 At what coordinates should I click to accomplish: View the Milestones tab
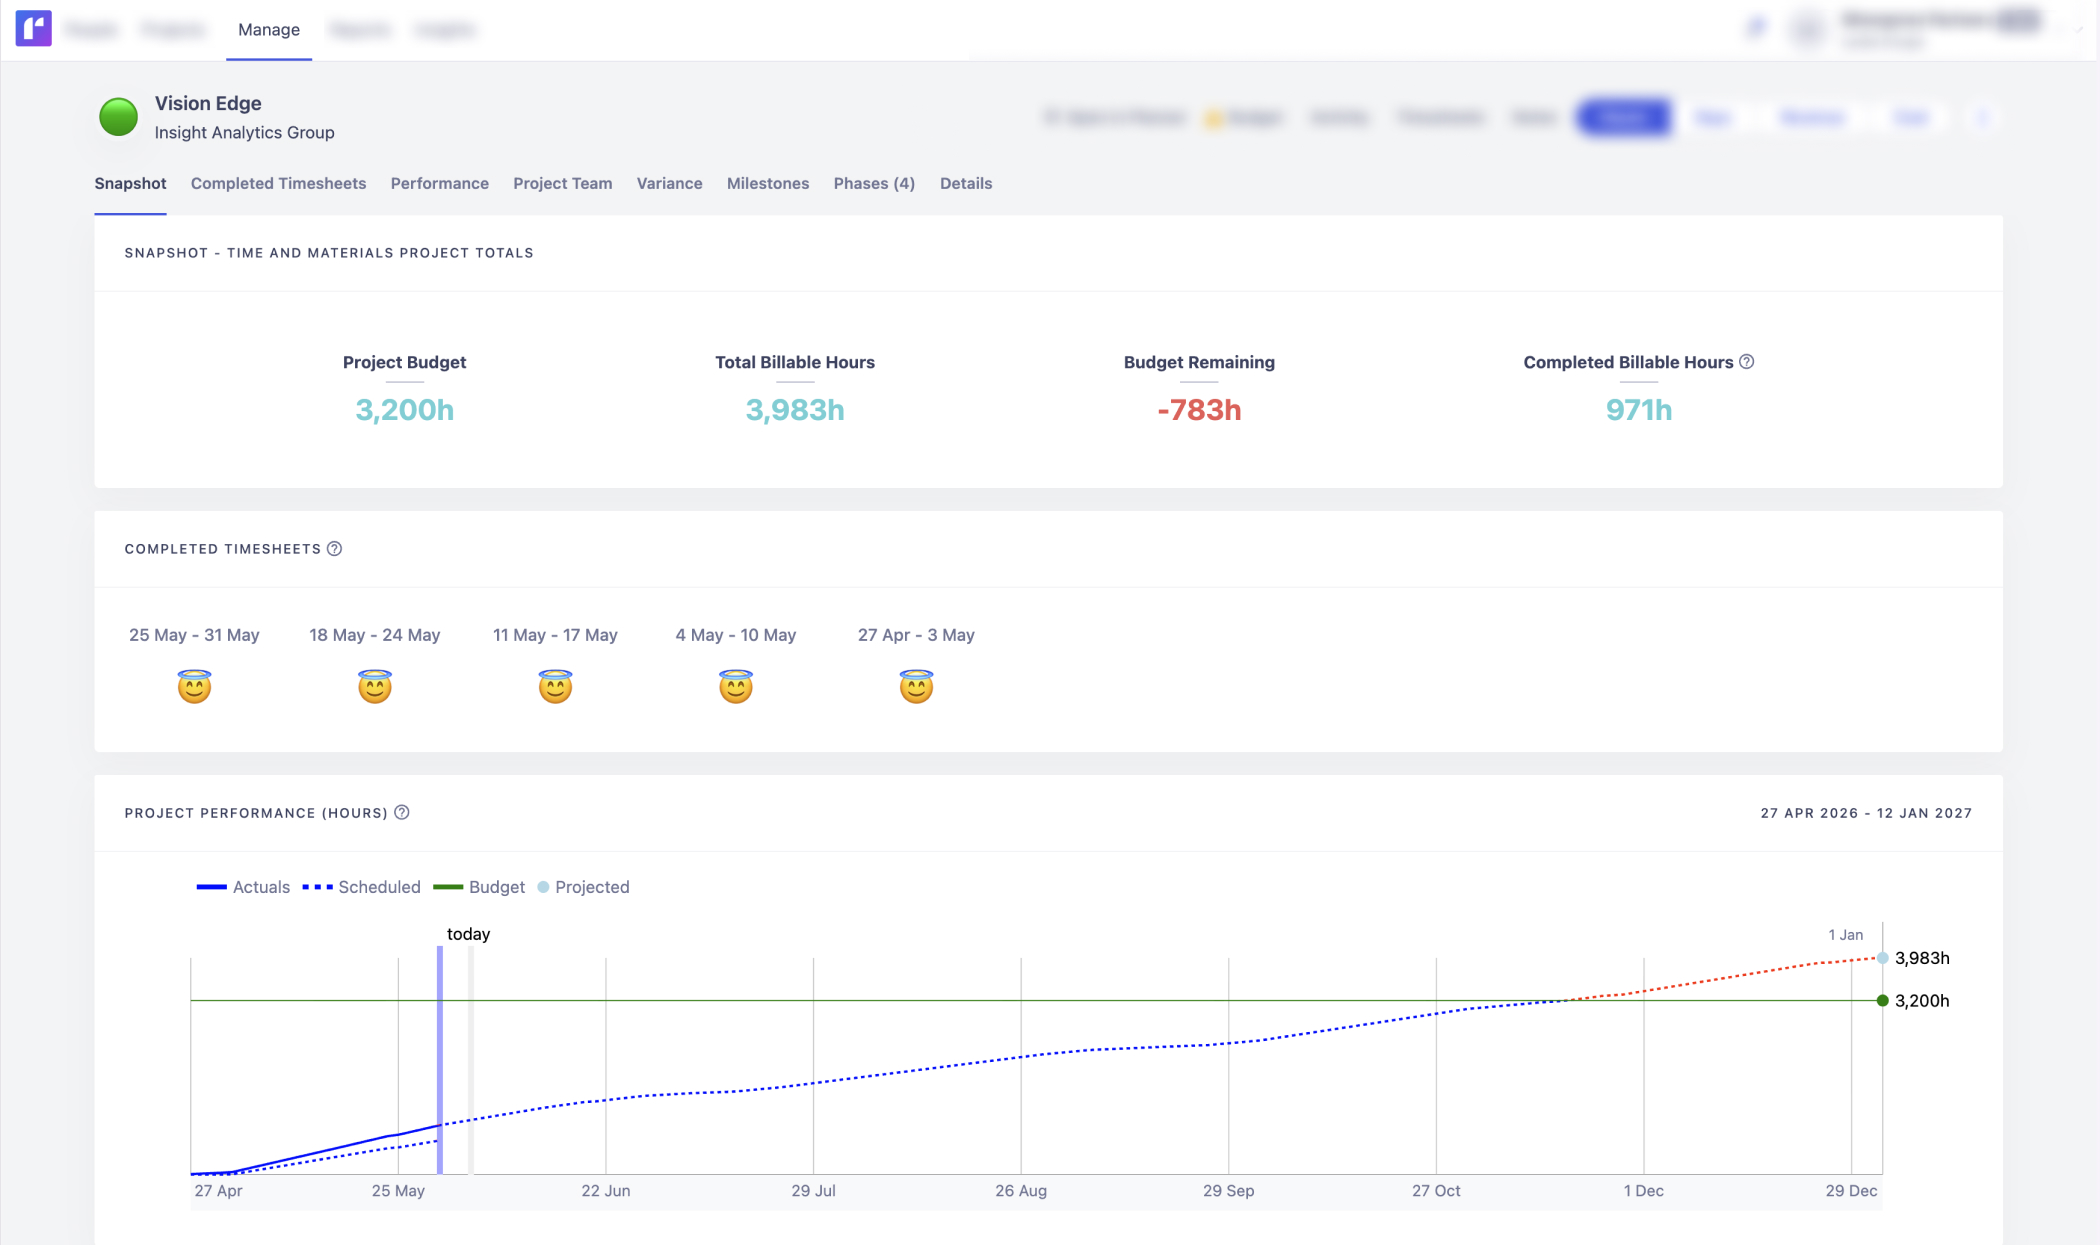tap(767, 183)
